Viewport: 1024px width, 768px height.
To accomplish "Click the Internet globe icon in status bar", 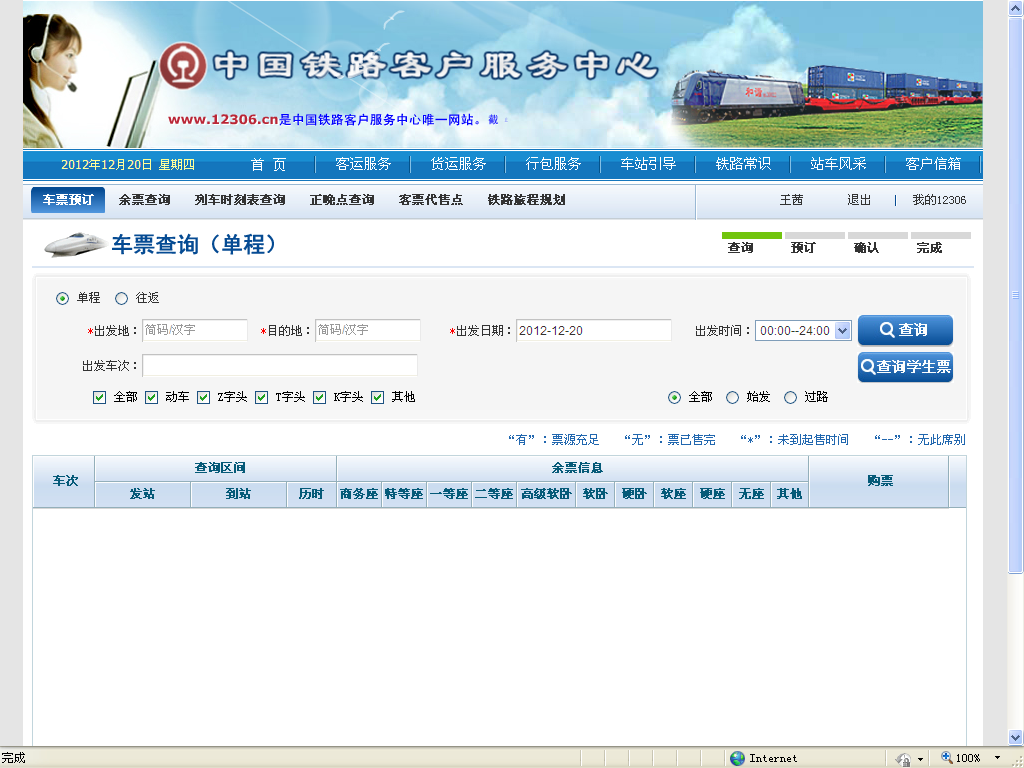I will click(x=738, y=758).
